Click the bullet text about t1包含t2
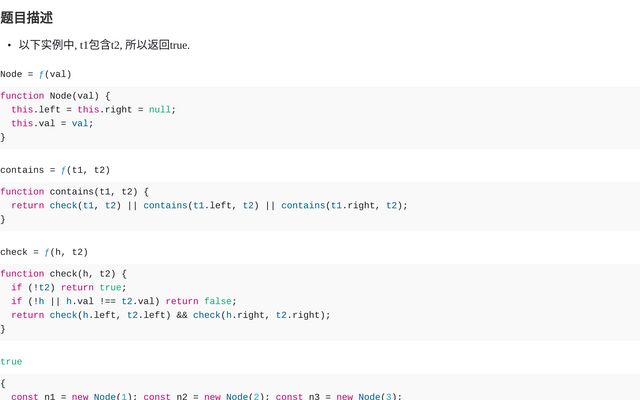 [104, 45]
